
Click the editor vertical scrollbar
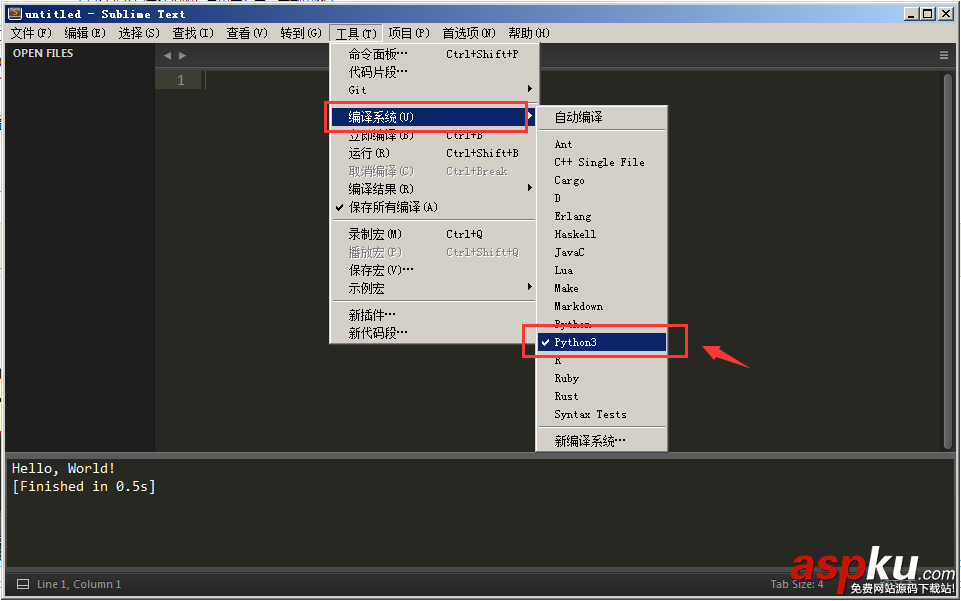pyautogui.click(x=948, y=260)
